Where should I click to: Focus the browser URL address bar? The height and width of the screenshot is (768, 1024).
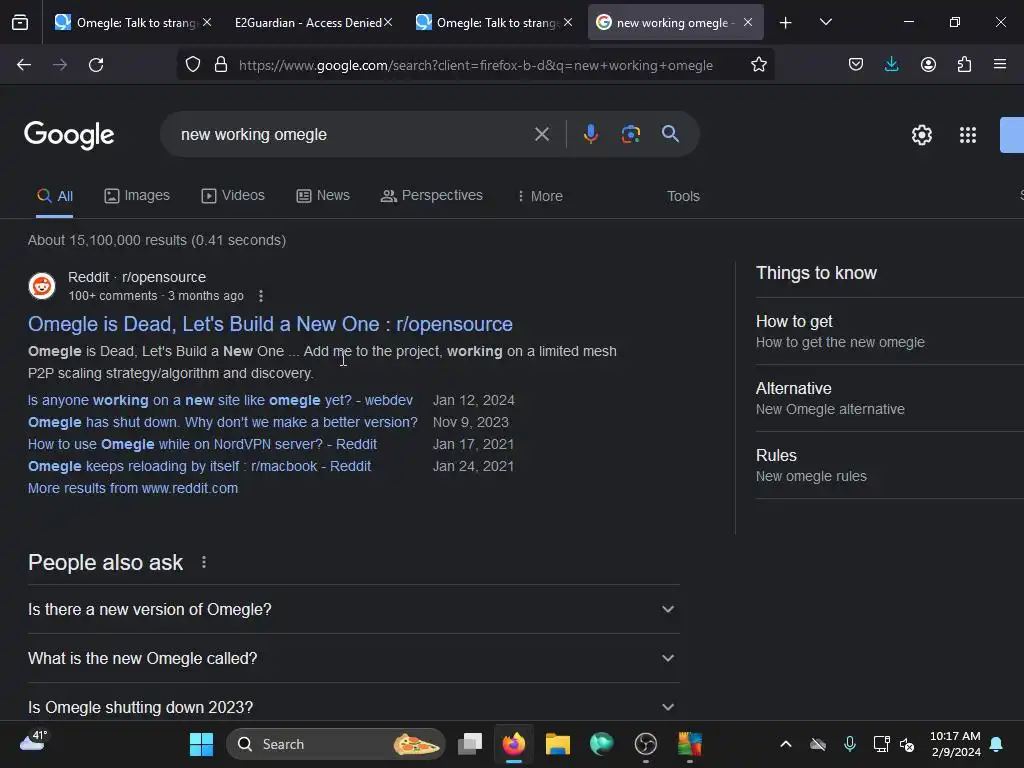click(475, 65)
